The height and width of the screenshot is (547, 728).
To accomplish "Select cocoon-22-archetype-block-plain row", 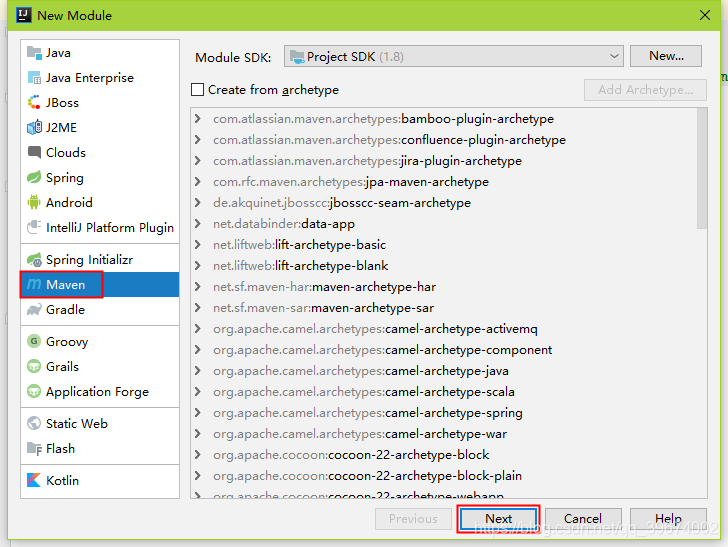I will coord(443,475).
